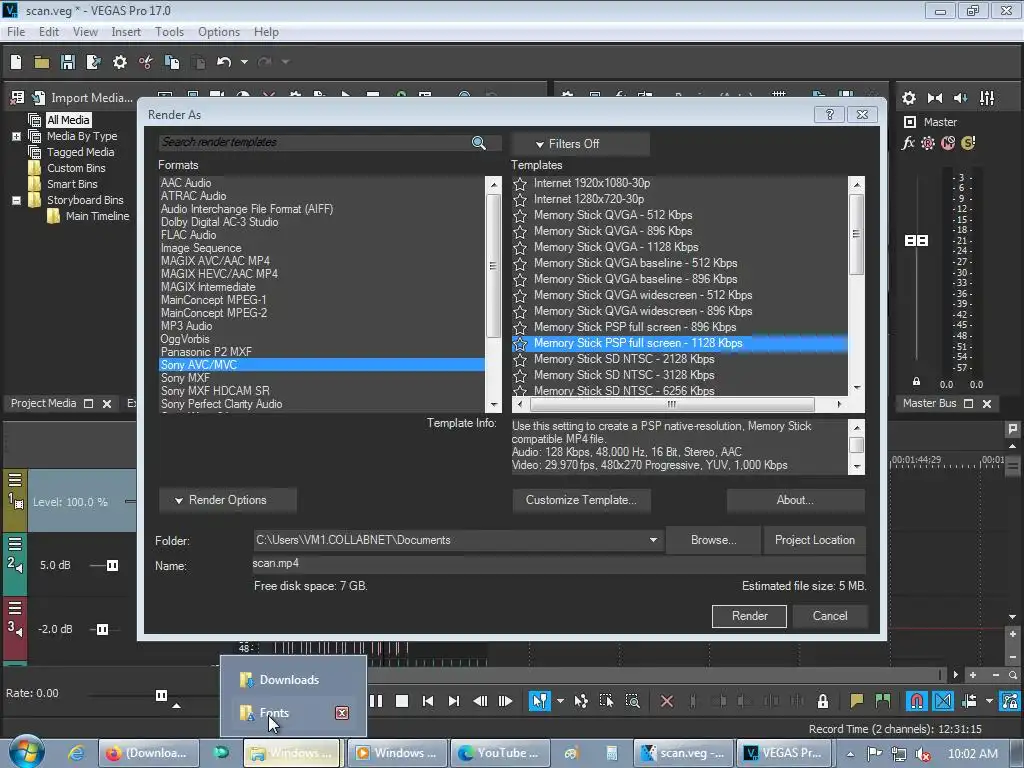Insert a region with green flags icon
Viewport: 1024px width, 768px height.
pyautogui.click(x=882, y=701)
